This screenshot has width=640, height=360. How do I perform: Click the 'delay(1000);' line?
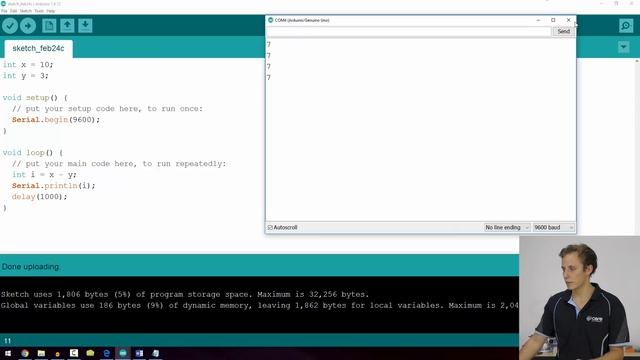40,197
